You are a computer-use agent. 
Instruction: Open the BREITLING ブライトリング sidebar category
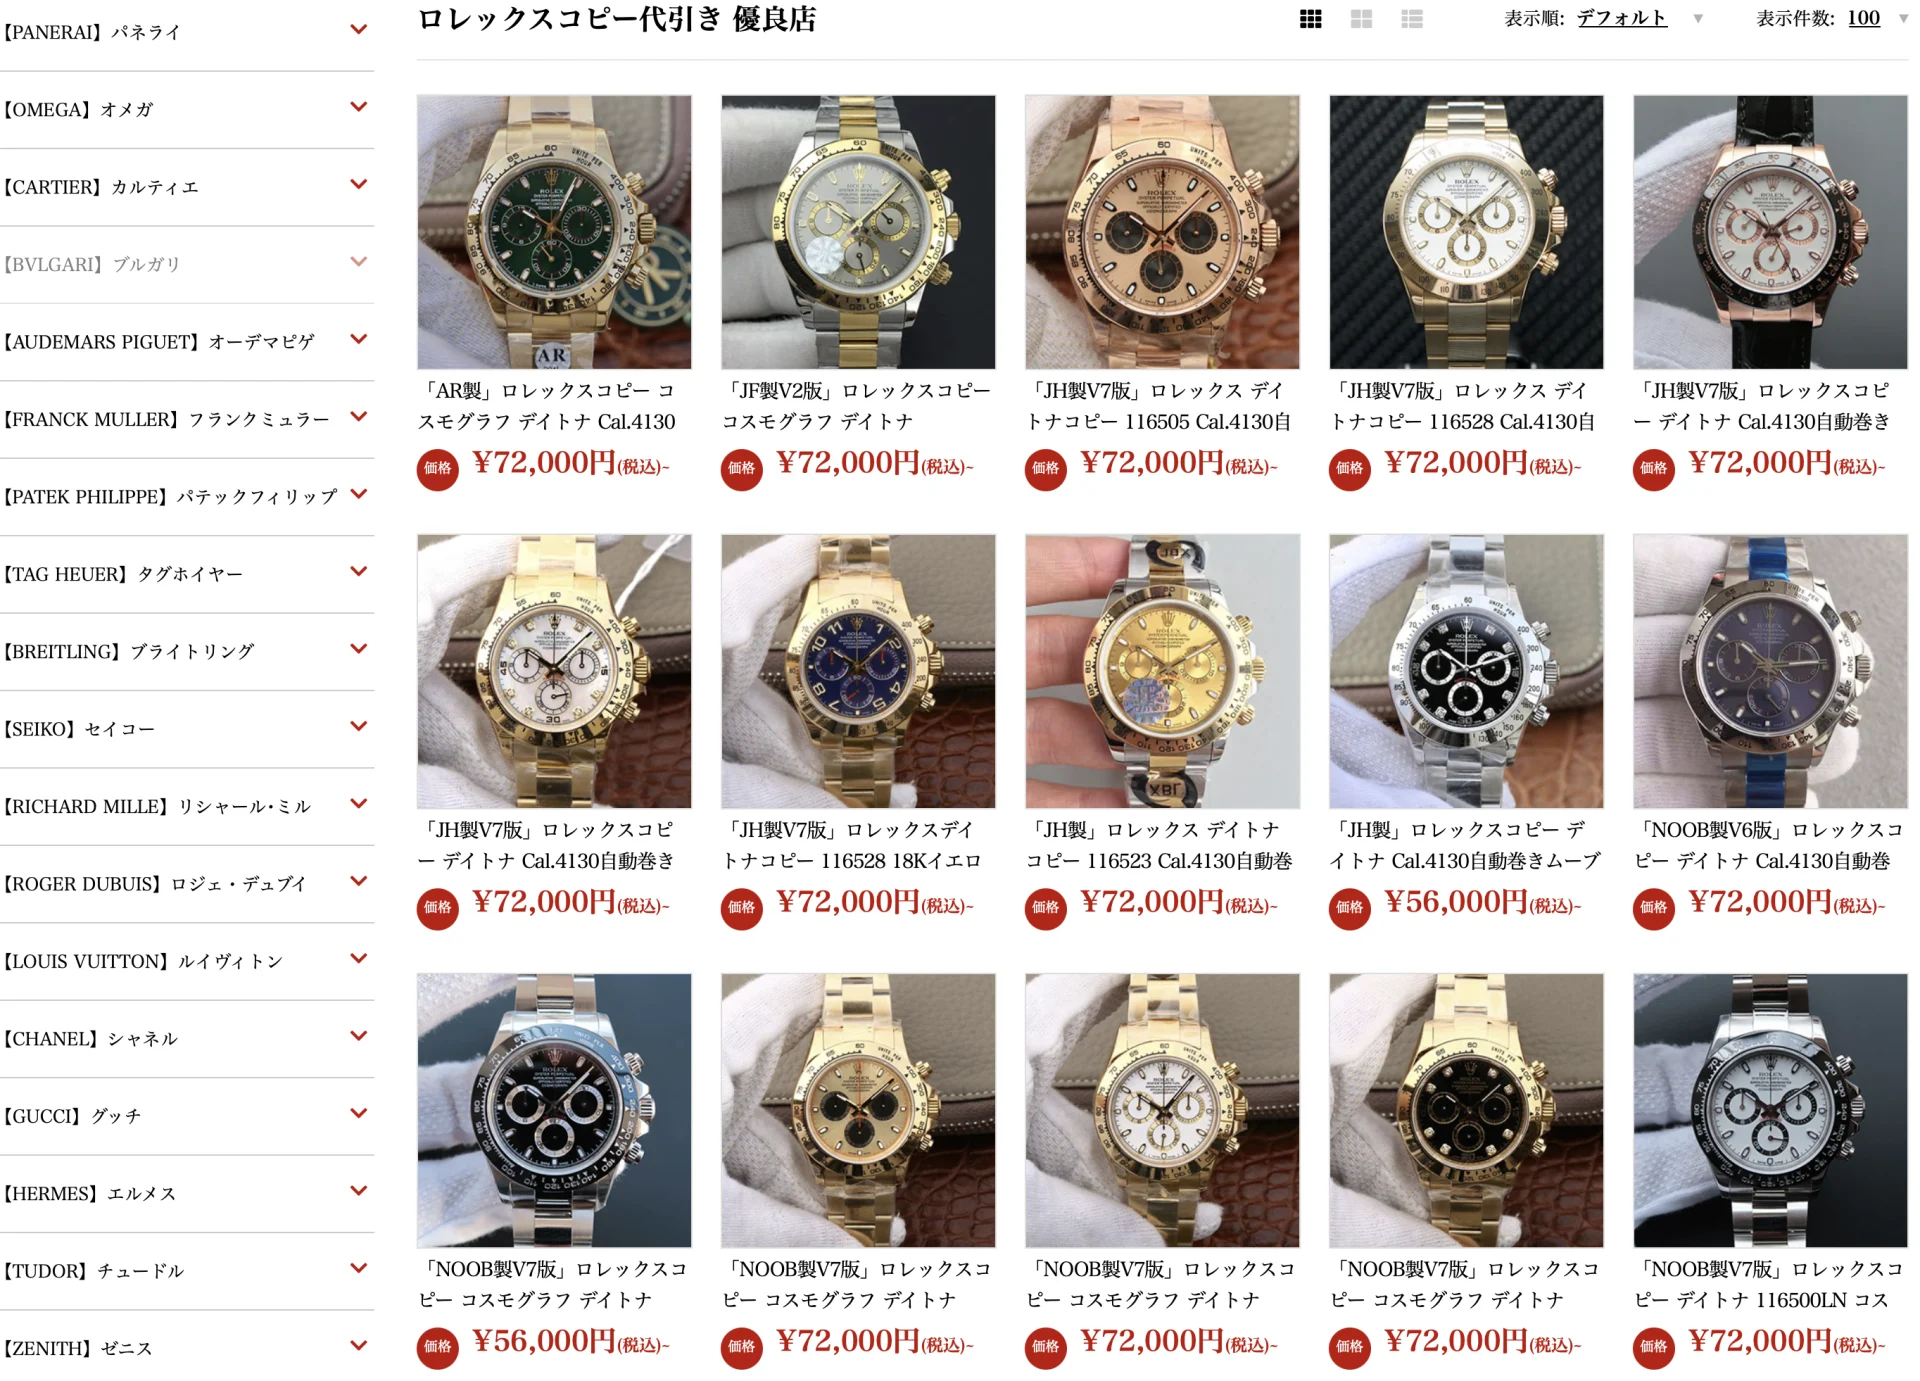129,652
